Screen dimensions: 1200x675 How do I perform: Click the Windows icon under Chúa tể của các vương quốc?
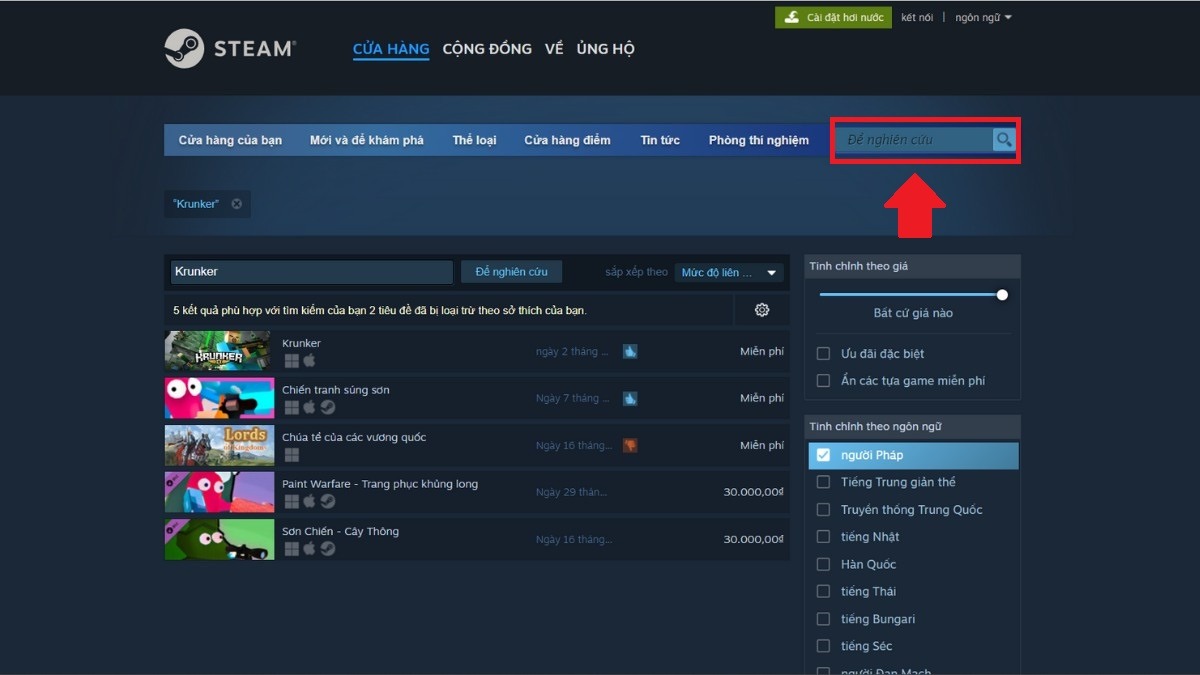coord(291,454)
